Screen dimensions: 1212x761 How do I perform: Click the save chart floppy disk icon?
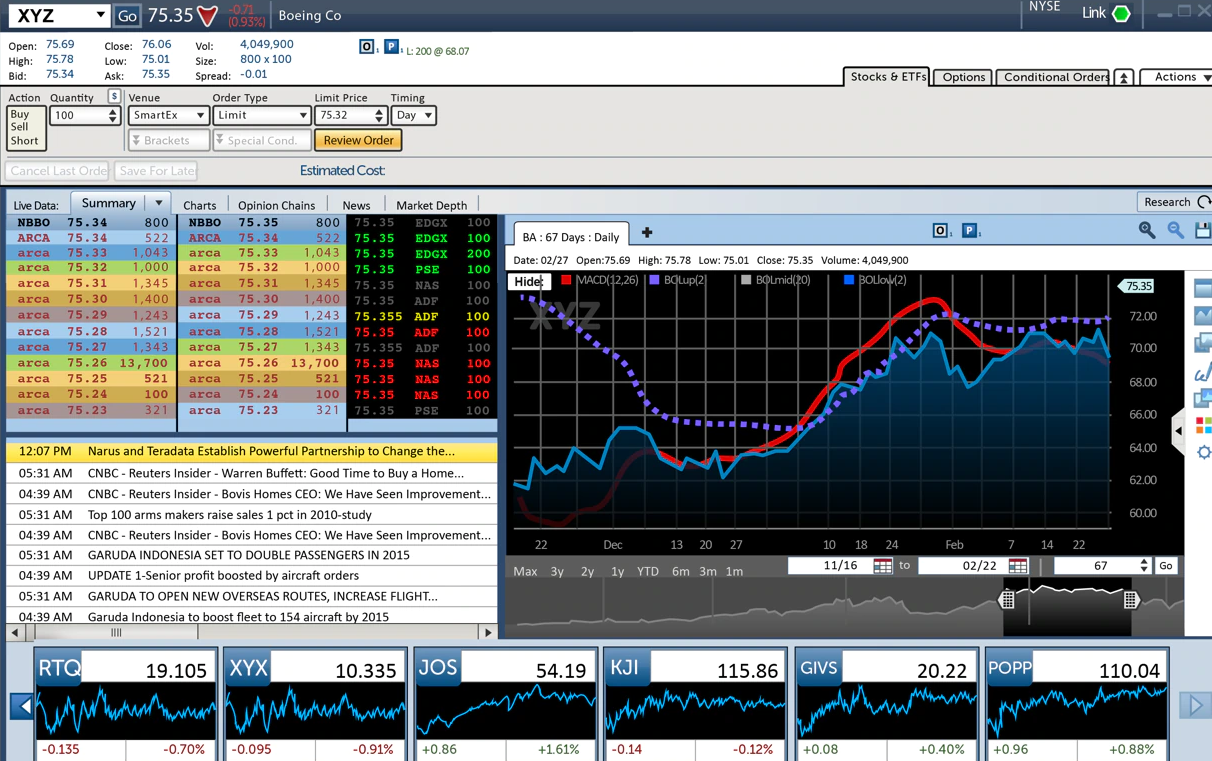(x=1203, y=231)
